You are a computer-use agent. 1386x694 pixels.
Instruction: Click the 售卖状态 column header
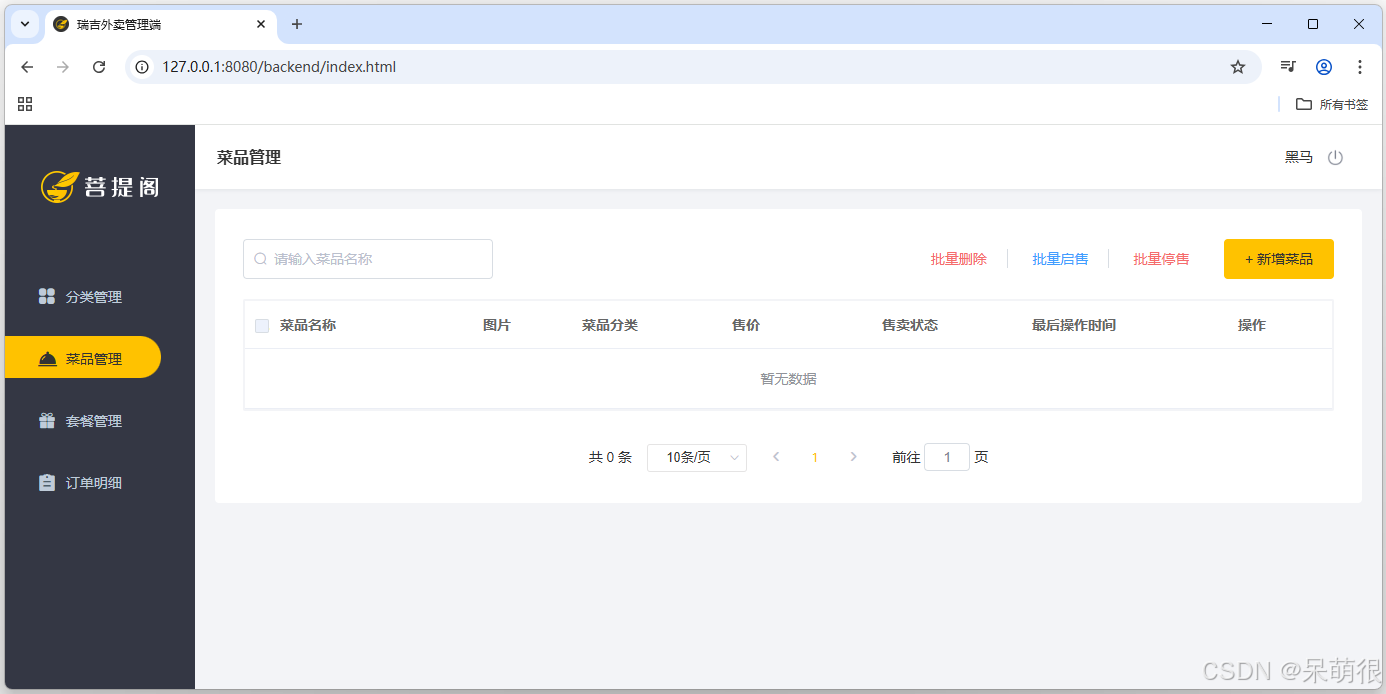(x=910, y=325)
